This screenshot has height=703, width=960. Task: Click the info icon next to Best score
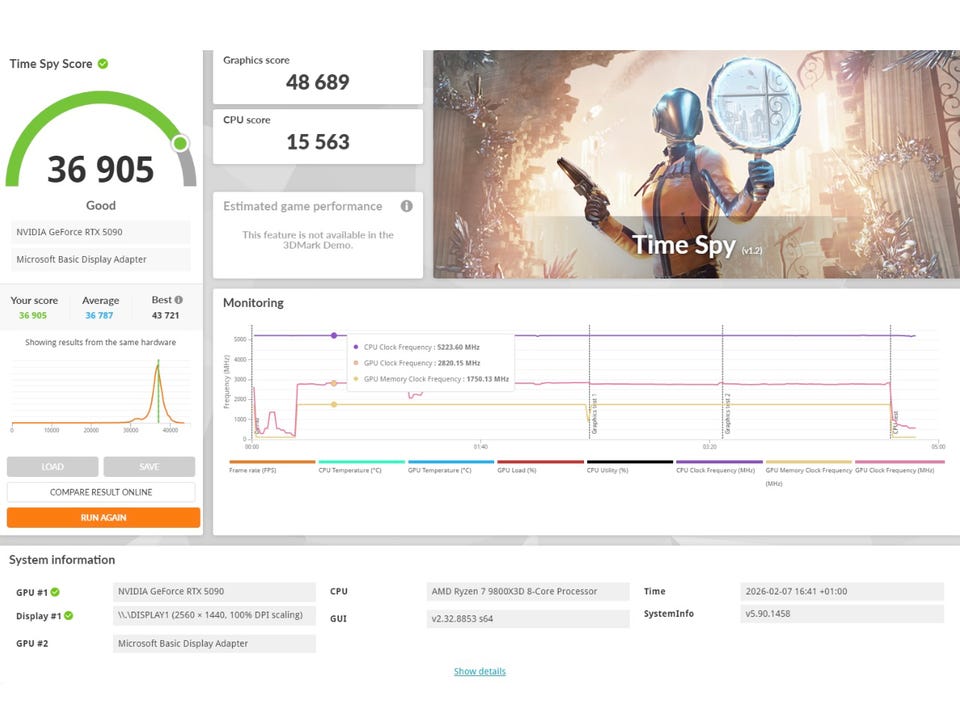[179, 300]
